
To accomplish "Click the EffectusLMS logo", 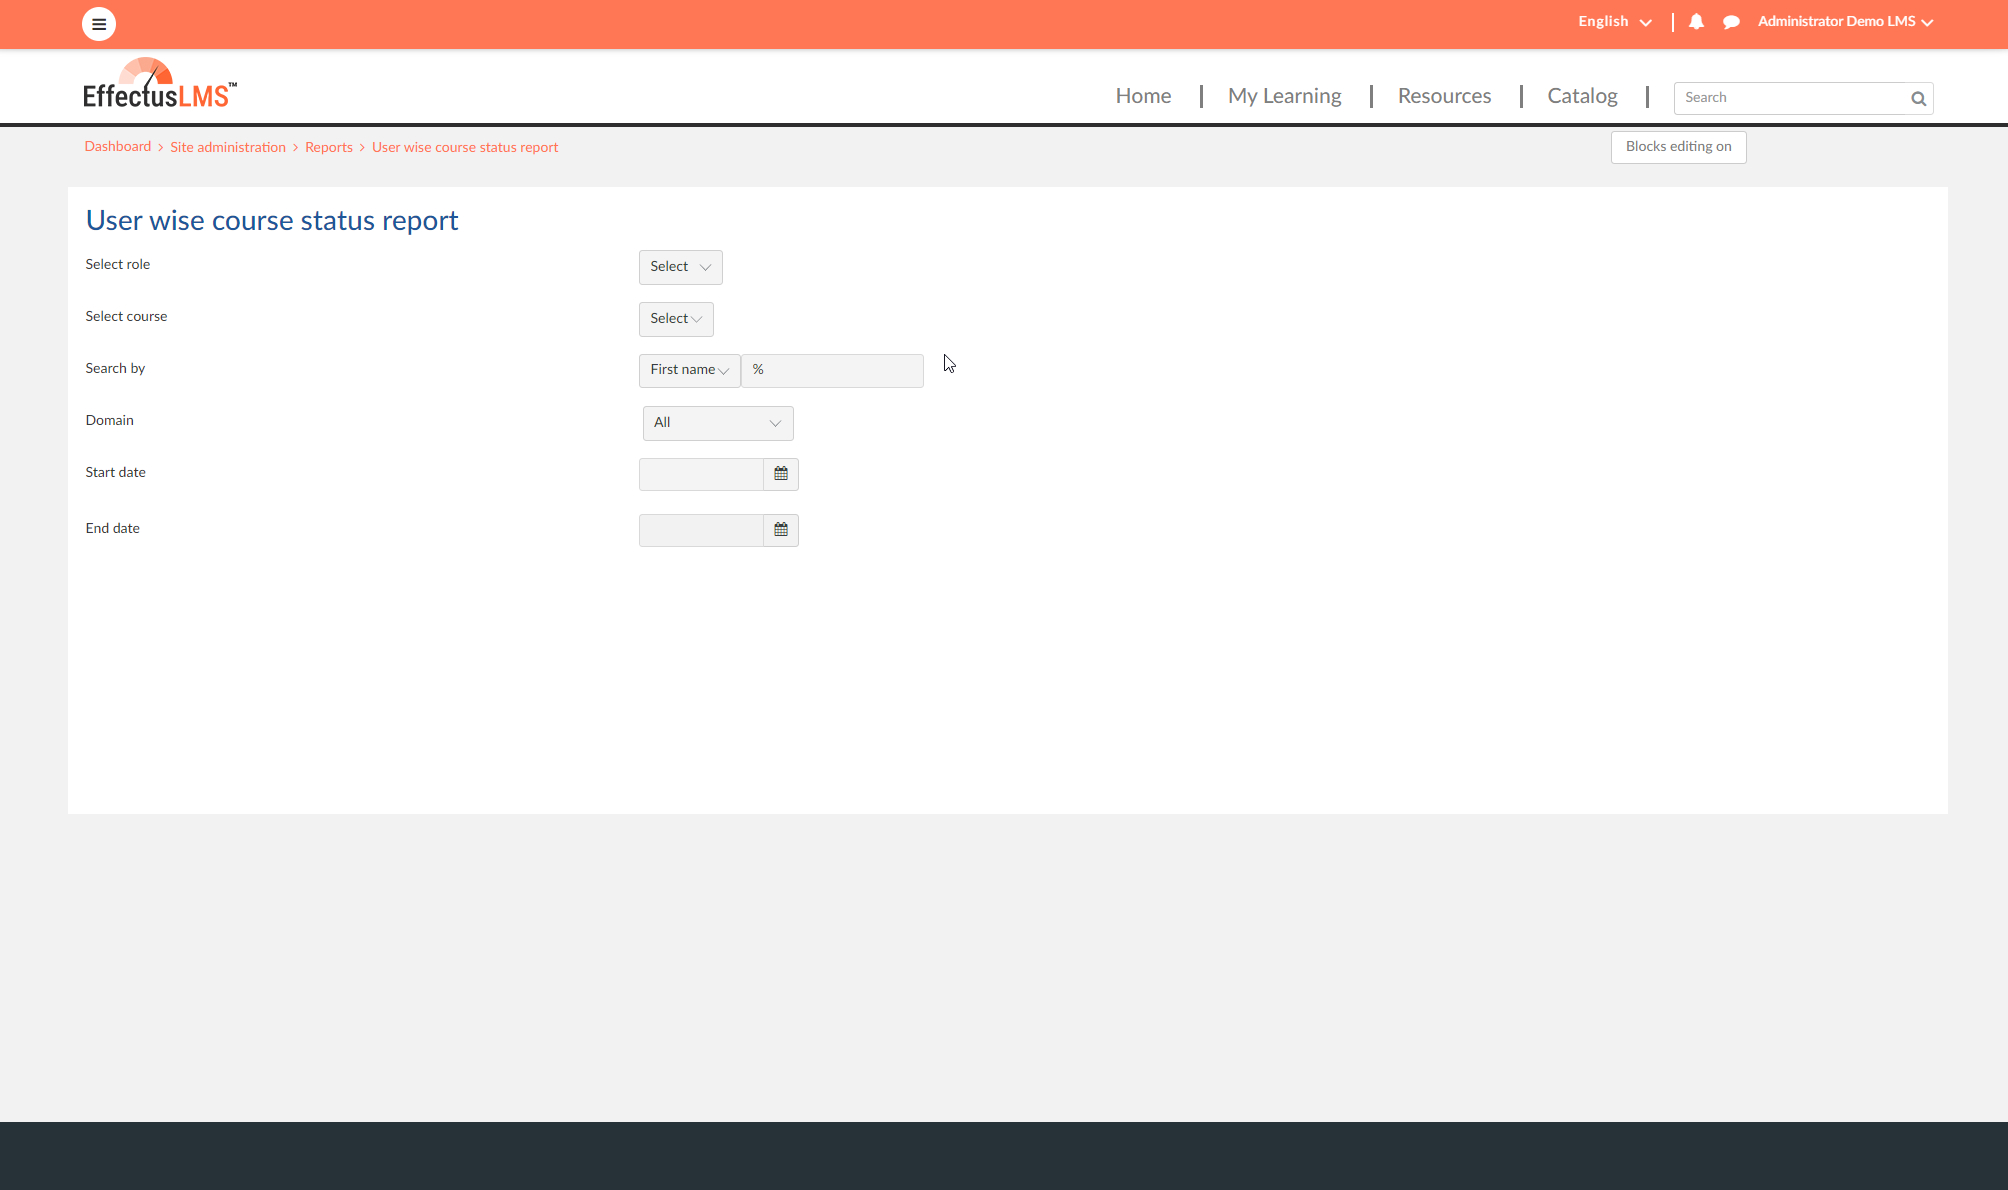I will [160, 84].
